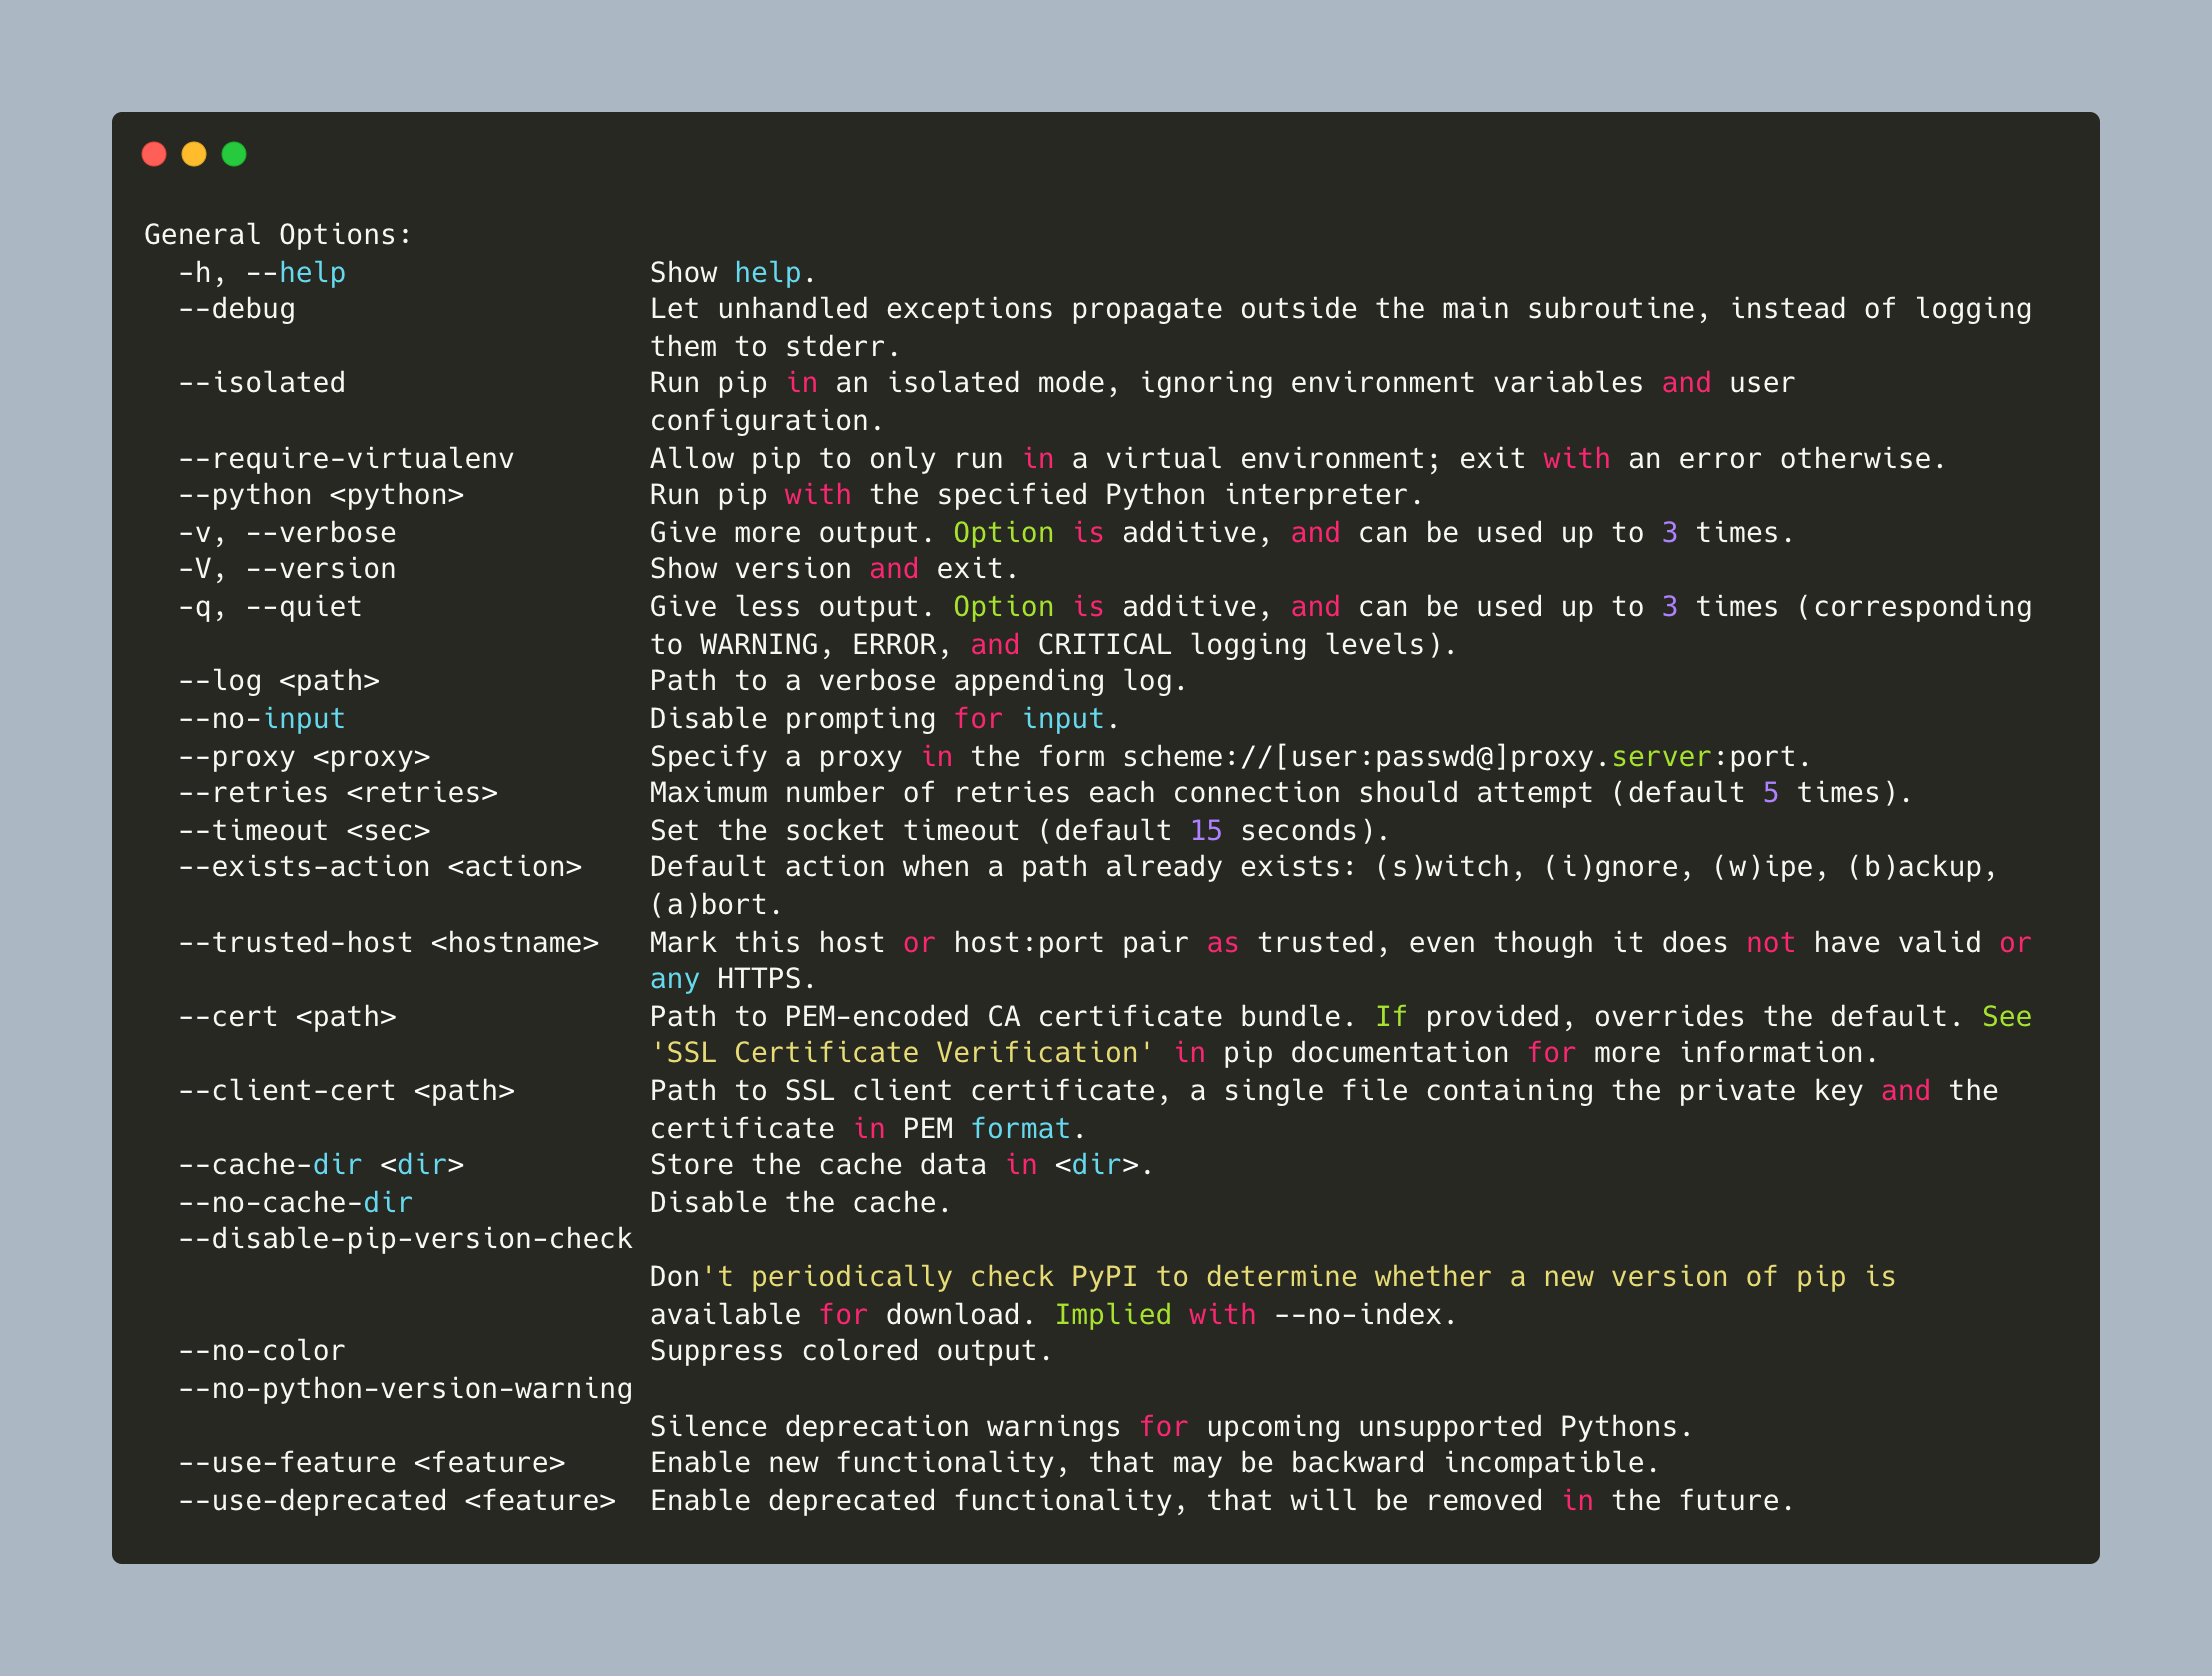Click the --help option text

[x=295, y=273]
